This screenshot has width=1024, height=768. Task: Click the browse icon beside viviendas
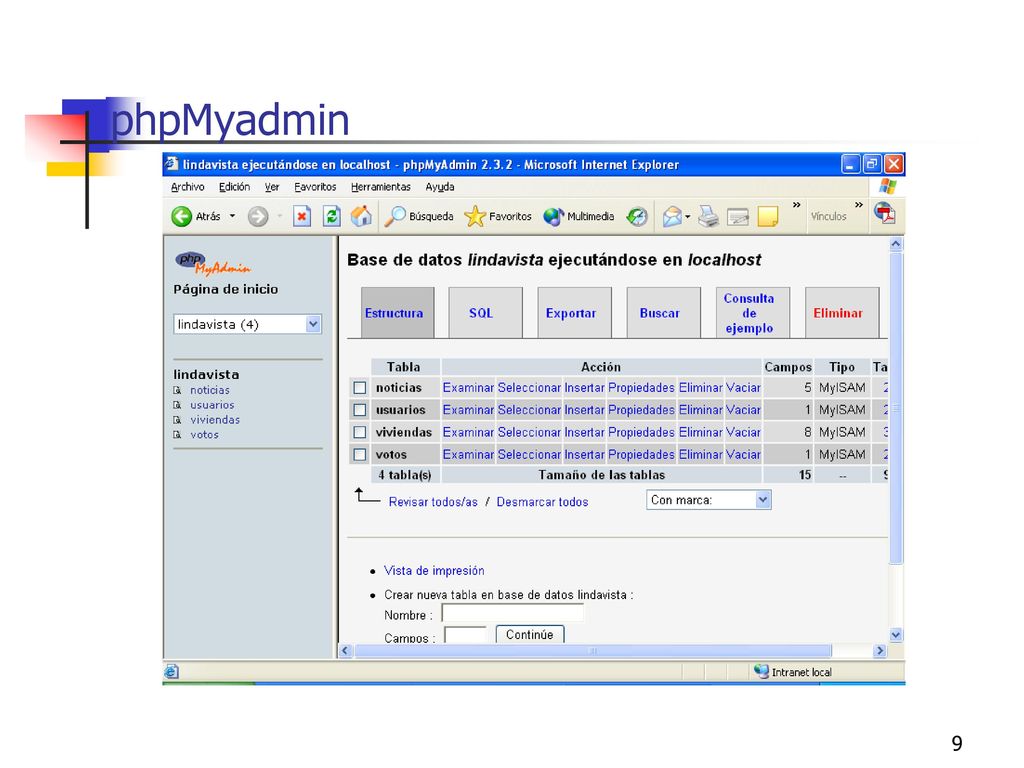[x=177, y=420]
